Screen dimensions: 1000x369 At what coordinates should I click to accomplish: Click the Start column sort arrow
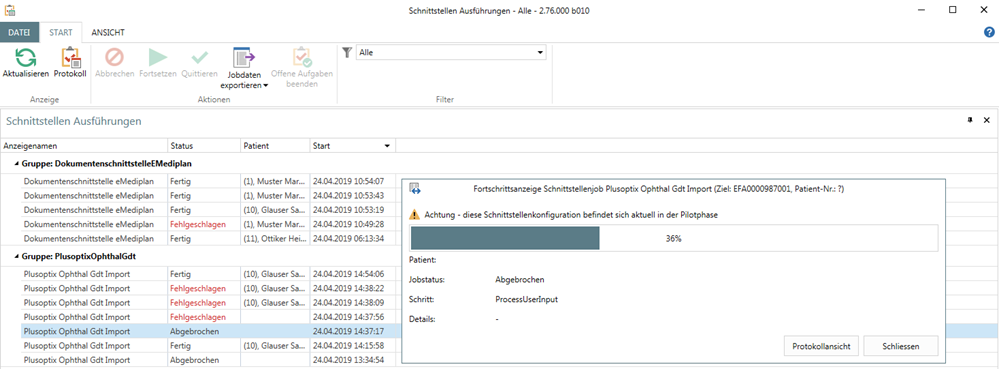(x=386, y=146)
